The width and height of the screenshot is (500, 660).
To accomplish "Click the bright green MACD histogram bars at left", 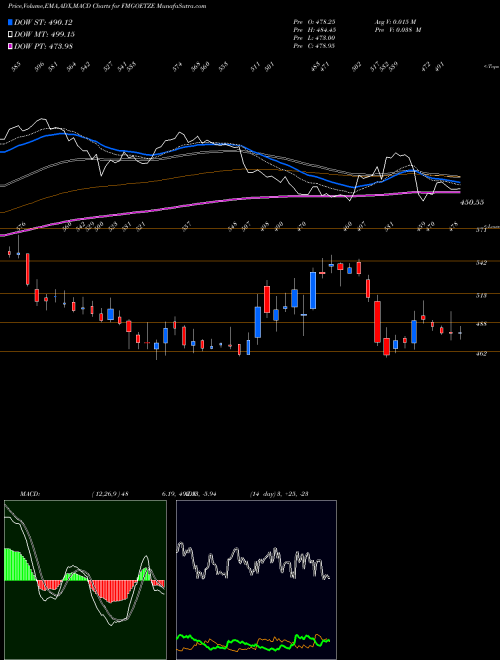I will point(19,565).
